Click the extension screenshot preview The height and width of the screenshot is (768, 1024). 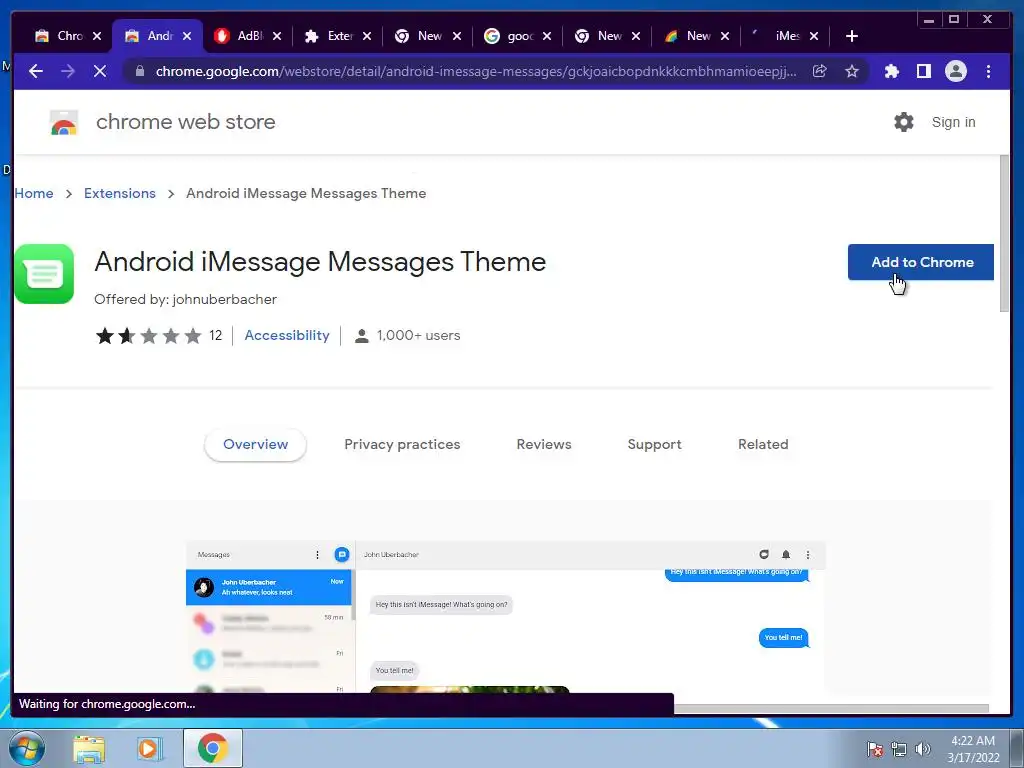pyautogui.click(x=505, y=616)
